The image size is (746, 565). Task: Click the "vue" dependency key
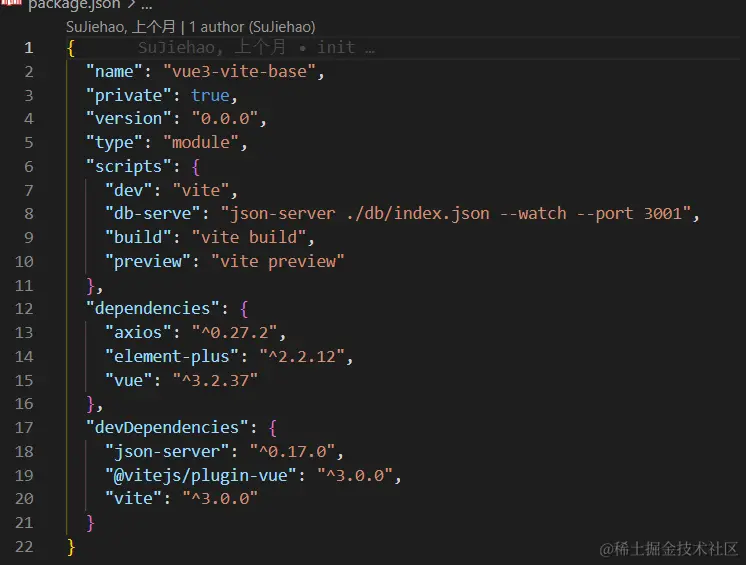128,380
